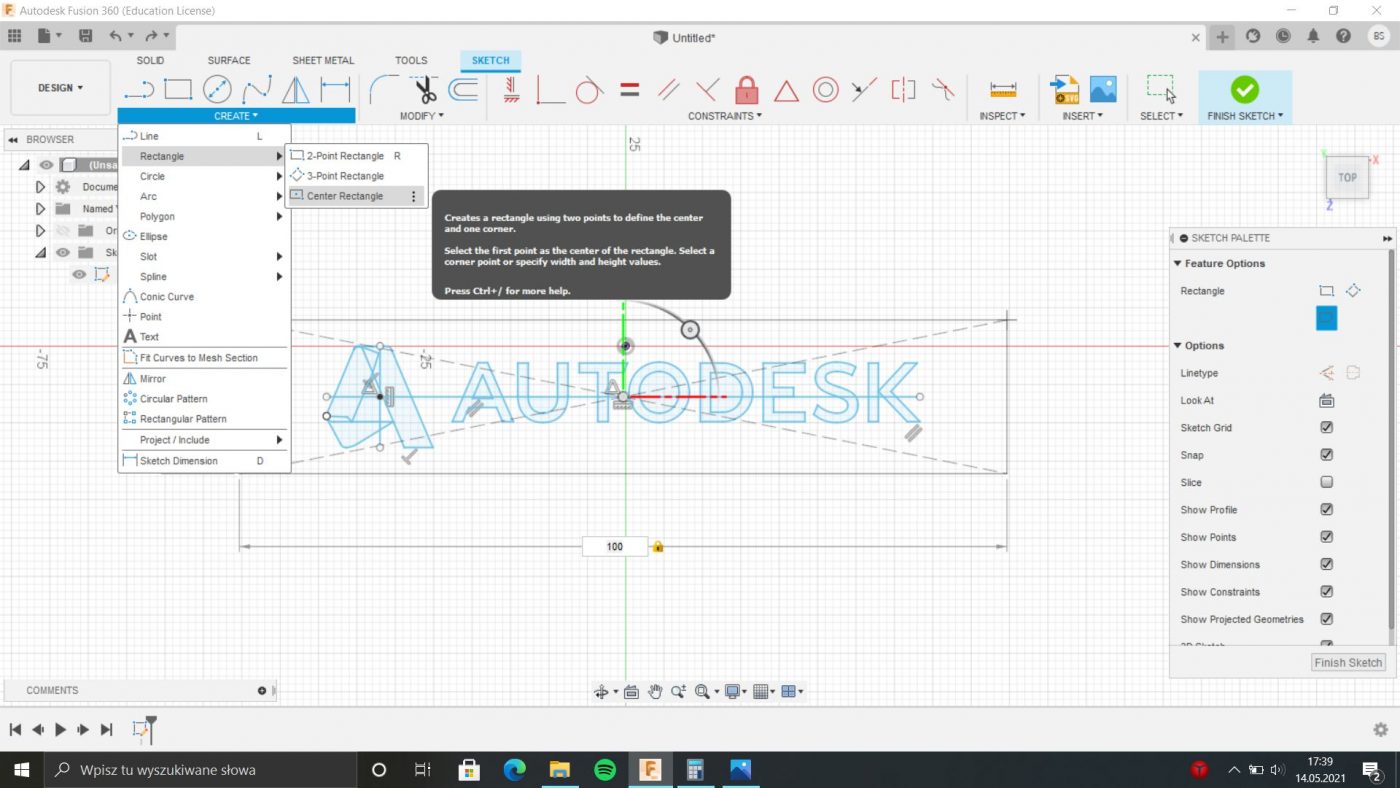
Task: Click the green Finish Sketch checkmark
Action: [1244, 90]
